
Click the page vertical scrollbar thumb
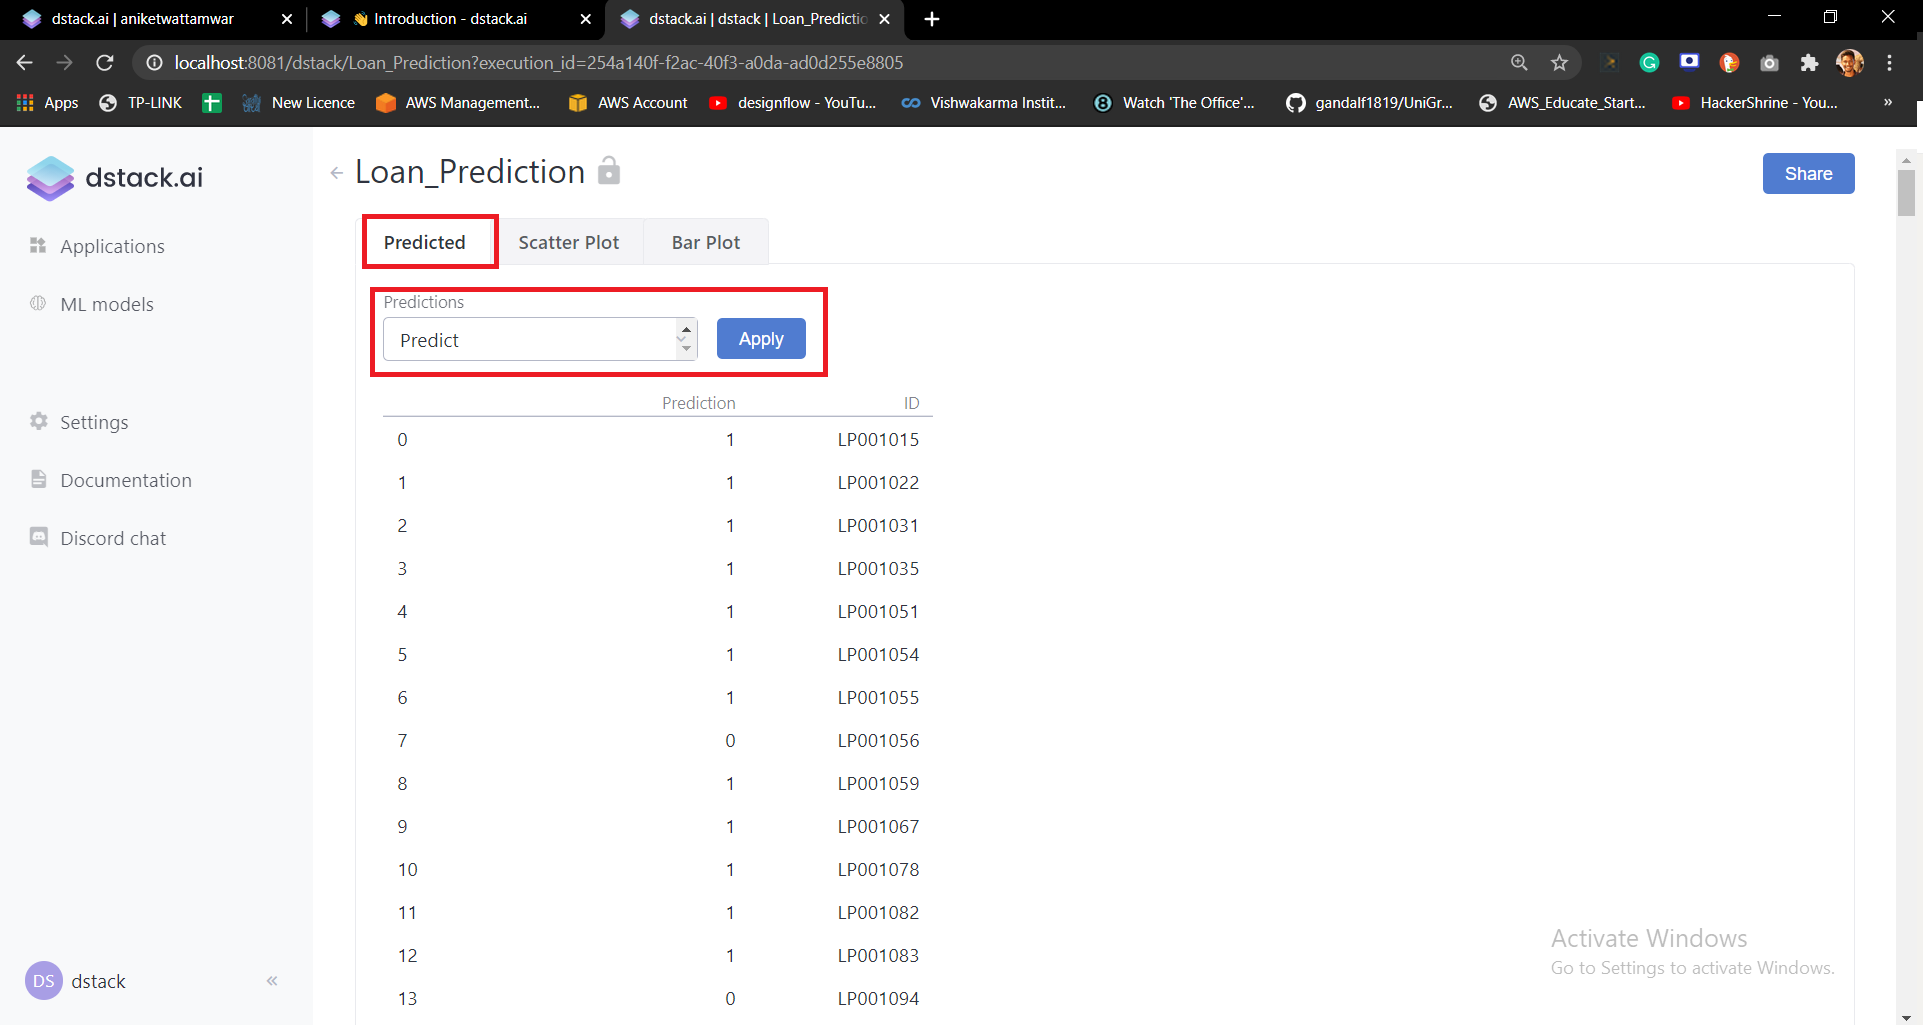pyautogui.click(x=1907, y=192)
